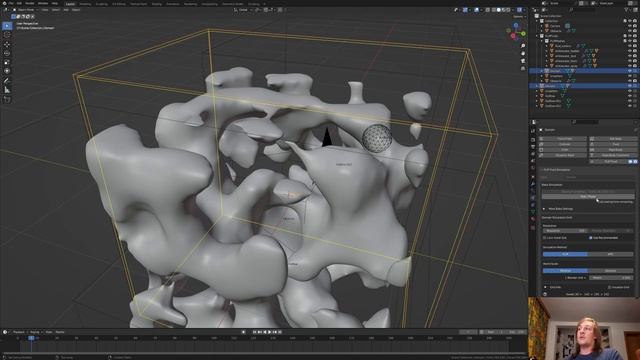Click the properties panel search field
The width and height of the screenshot is (640, 360).
click(x=586, y=122)
